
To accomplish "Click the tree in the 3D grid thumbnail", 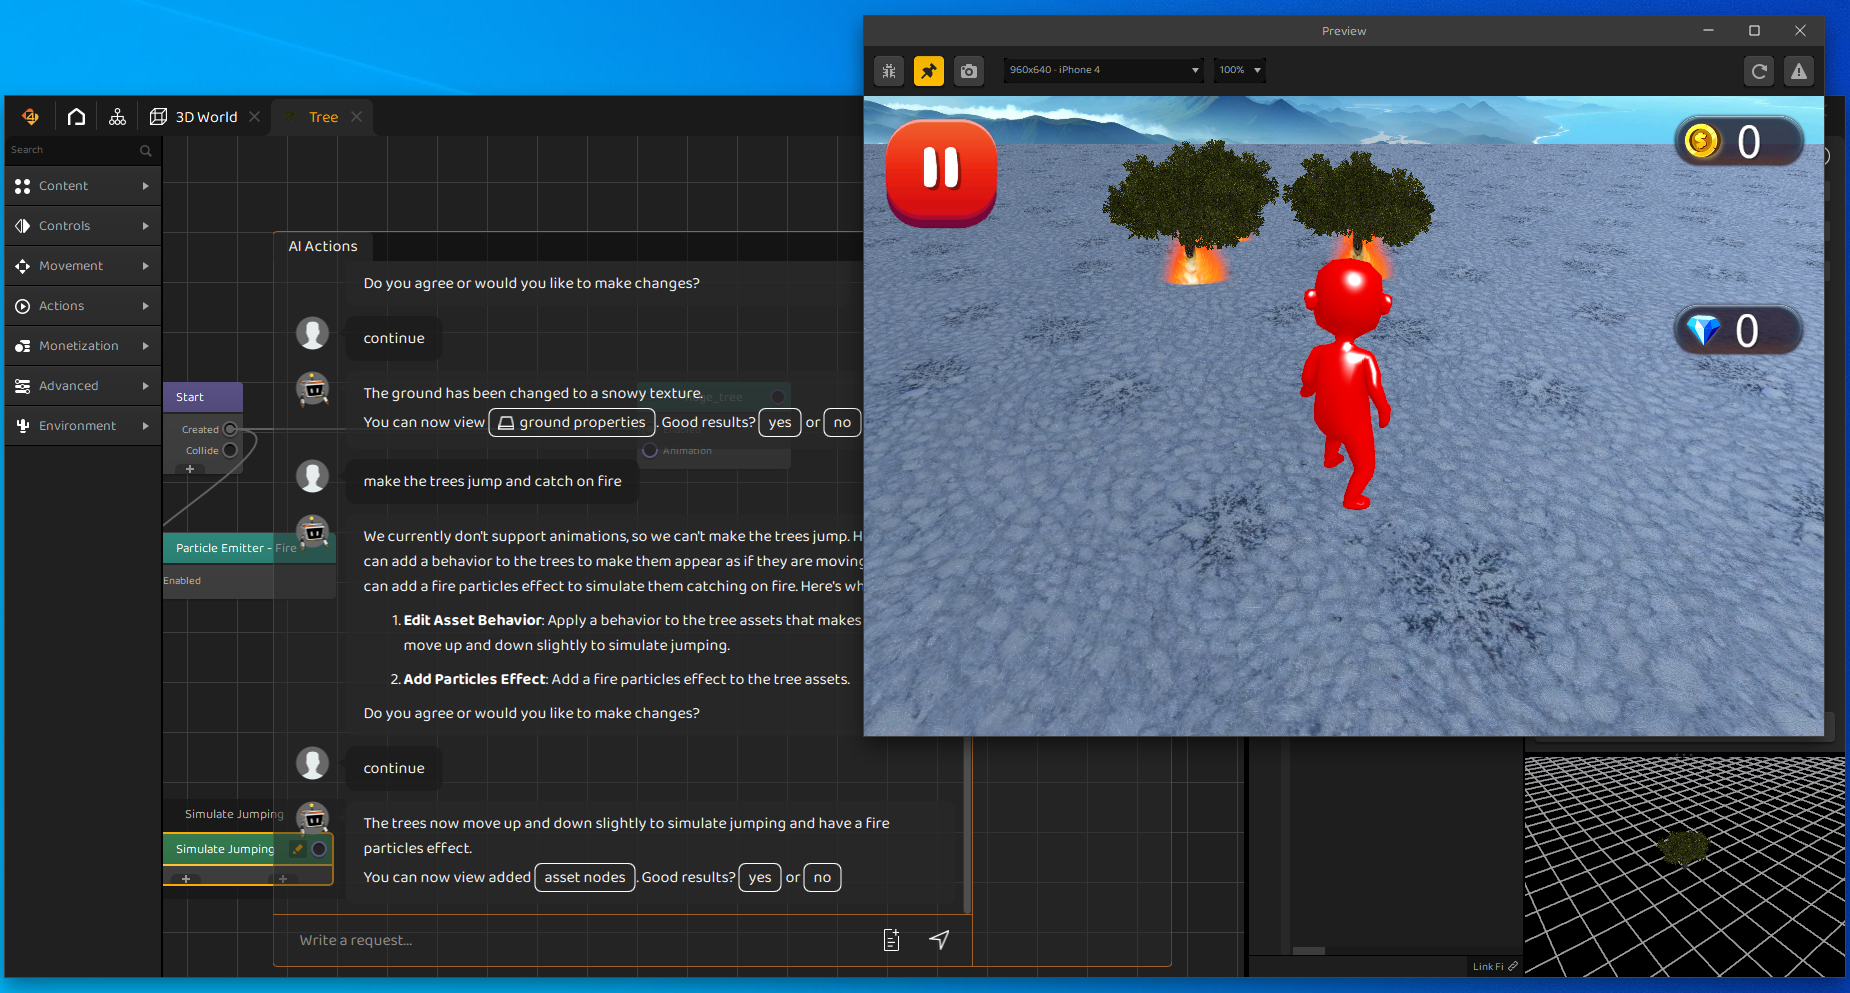I will pyautogui.click(x=1684, y=846).
